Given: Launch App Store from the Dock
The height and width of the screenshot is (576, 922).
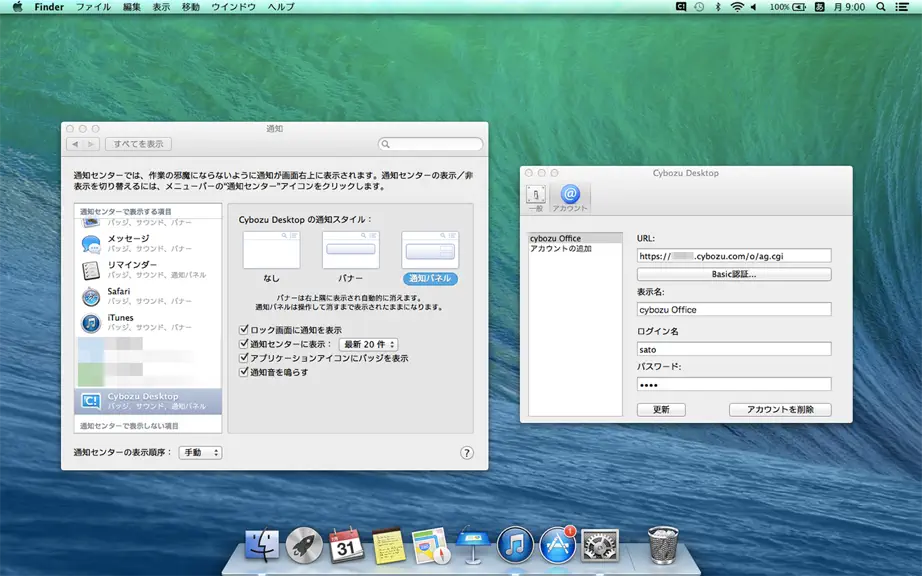Looking at the screenshot, I should click(557, 545).
